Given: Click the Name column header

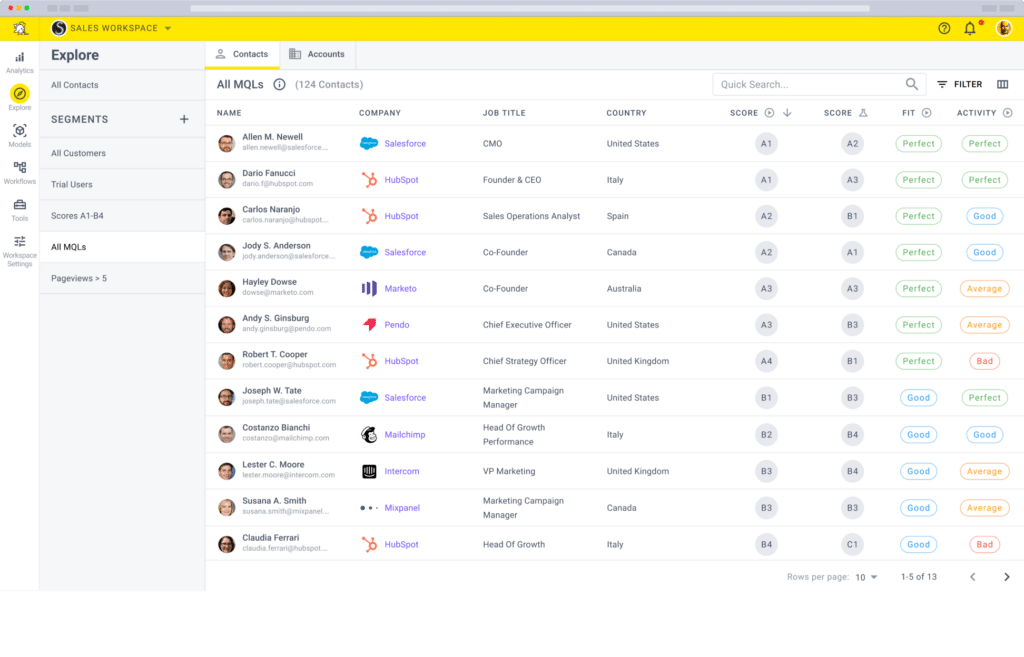Looking at the screenshot, I should click(229, 113).
